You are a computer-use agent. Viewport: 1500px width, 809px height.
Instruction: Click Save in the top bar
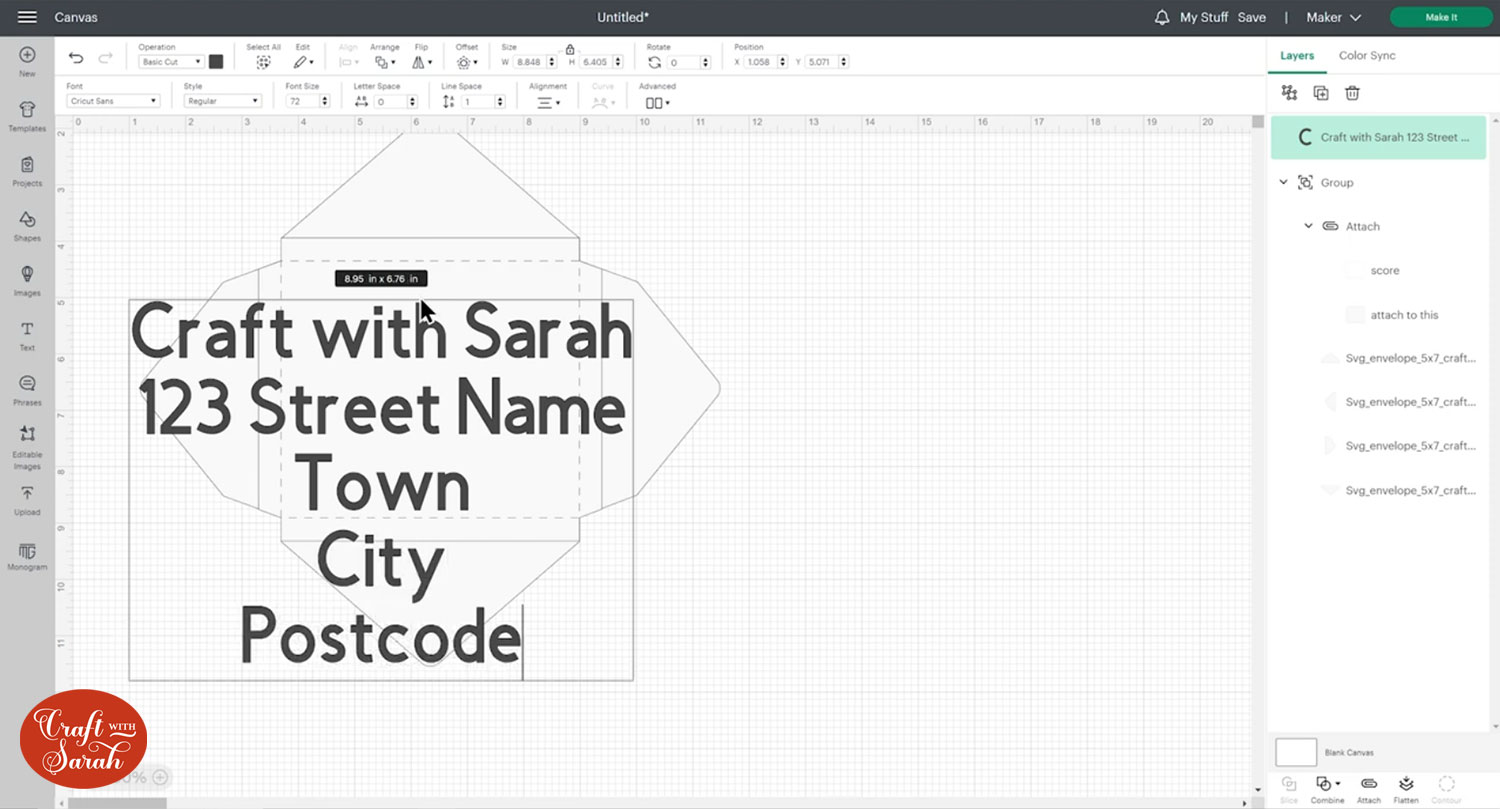click(1251, 17)
